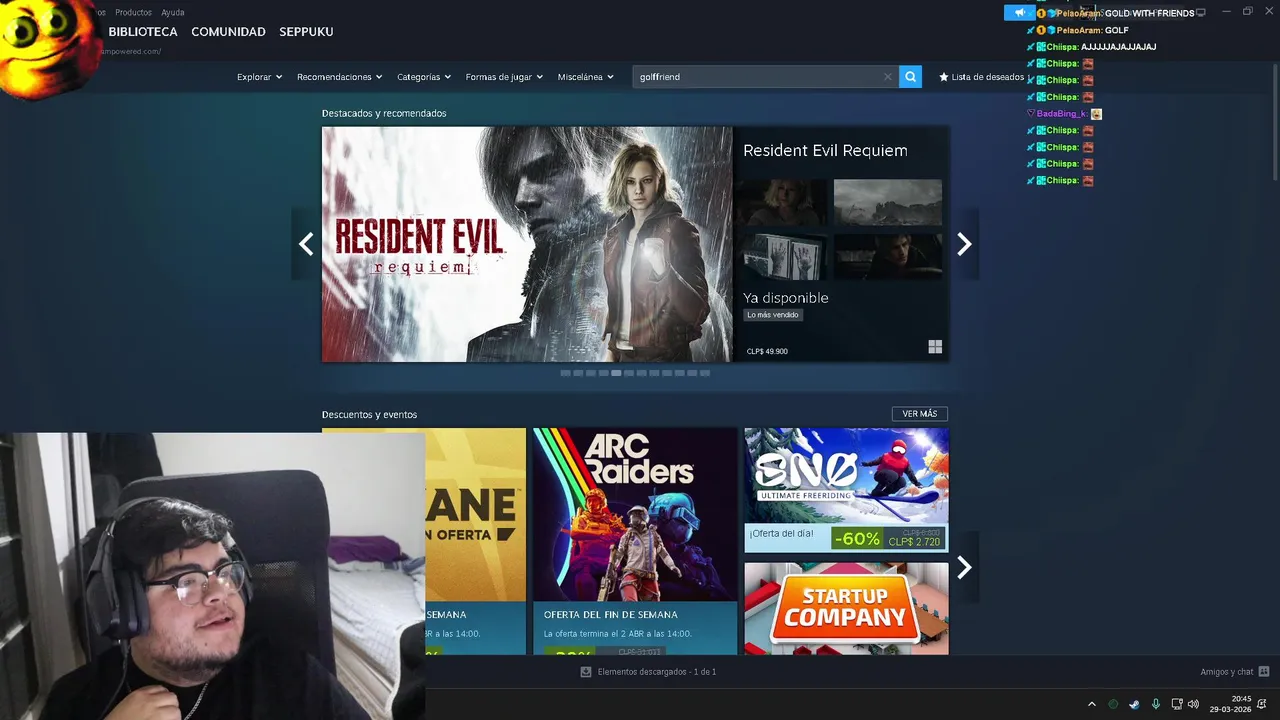The height and width of the screenshot is (720, 1280).
Task: Preview bottom-right Resident Evil screenshot thumbnail
Action: coord(888,257)
